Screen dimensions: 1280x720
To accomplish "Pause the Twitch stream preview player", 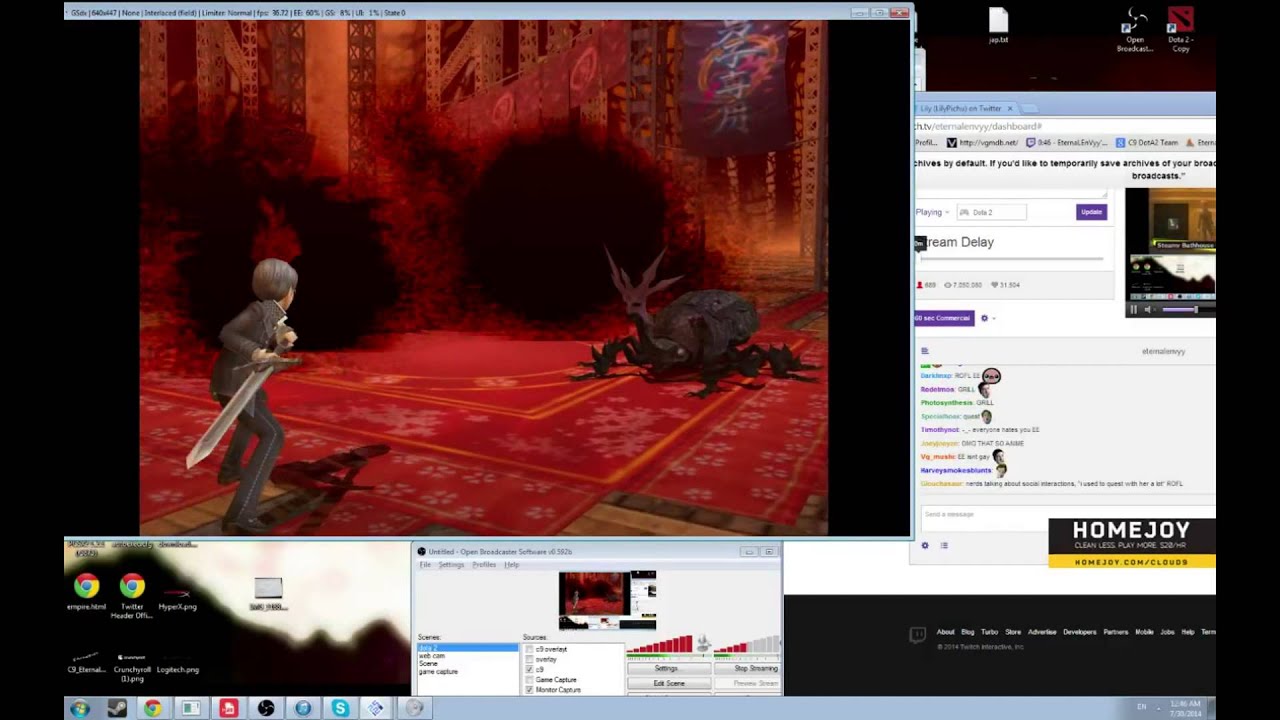I will 1133,309.
